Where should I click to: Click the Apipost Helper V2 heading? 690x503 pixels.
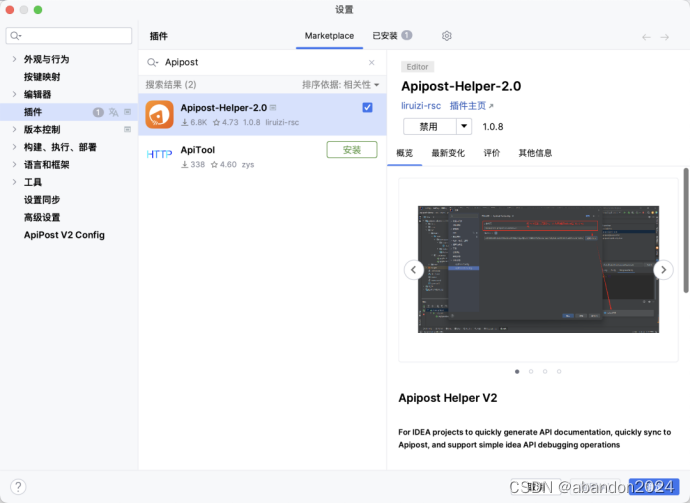point(448,398)
